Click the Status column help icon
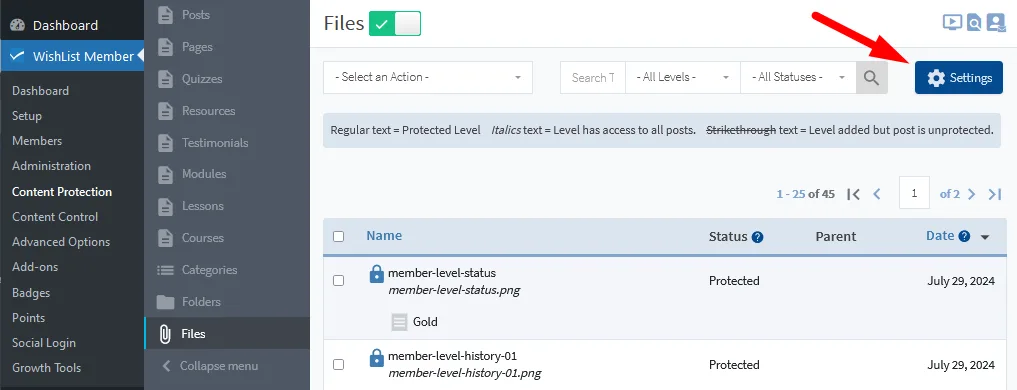This screenshot has height=390, width=1017. [758, 237]
